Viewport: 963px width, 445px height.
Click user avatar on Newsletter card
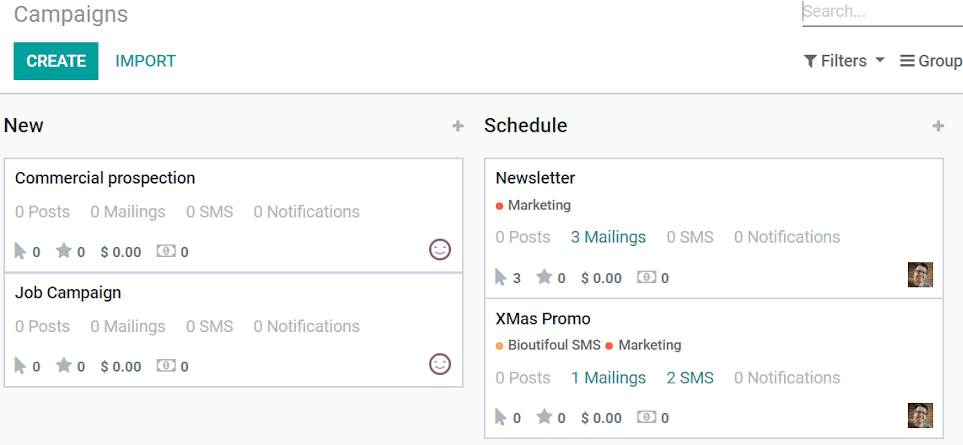point(920,274)
